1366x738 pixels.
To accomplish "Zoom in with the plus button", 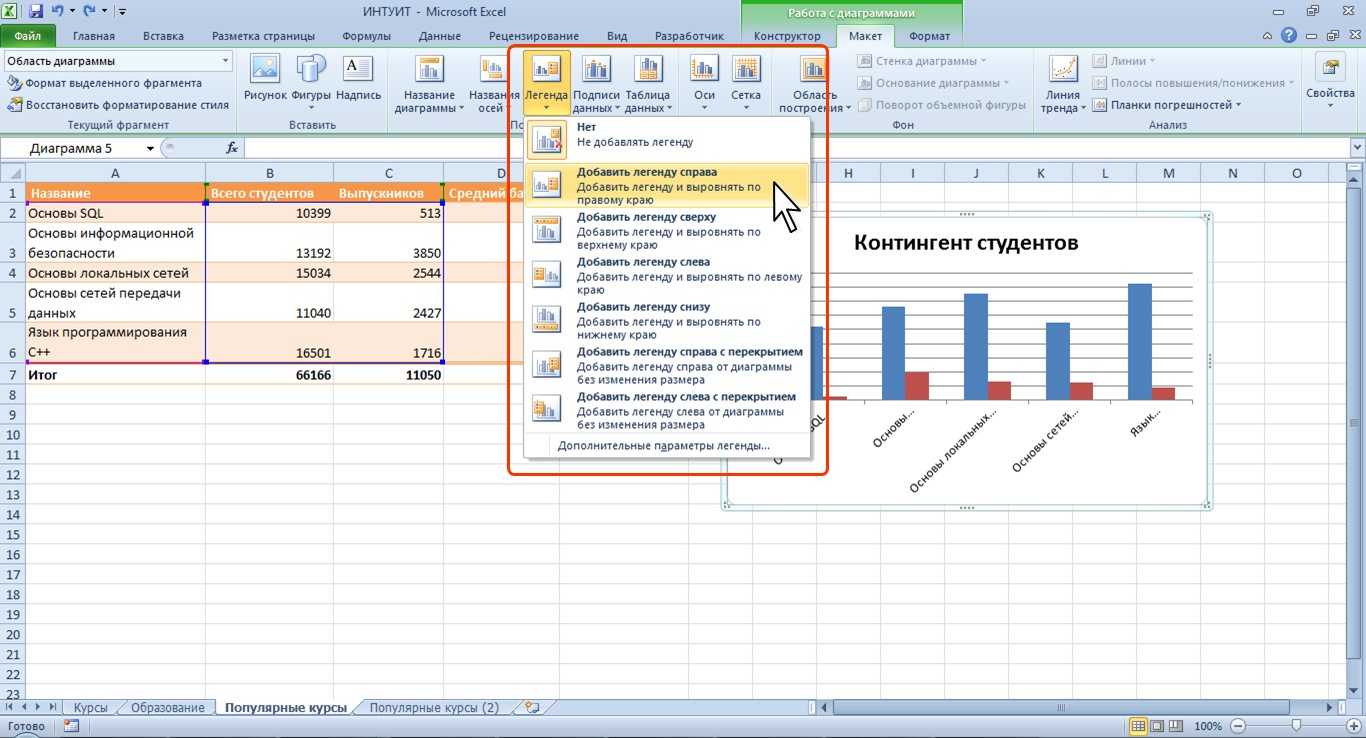I will coord(1354,726).
